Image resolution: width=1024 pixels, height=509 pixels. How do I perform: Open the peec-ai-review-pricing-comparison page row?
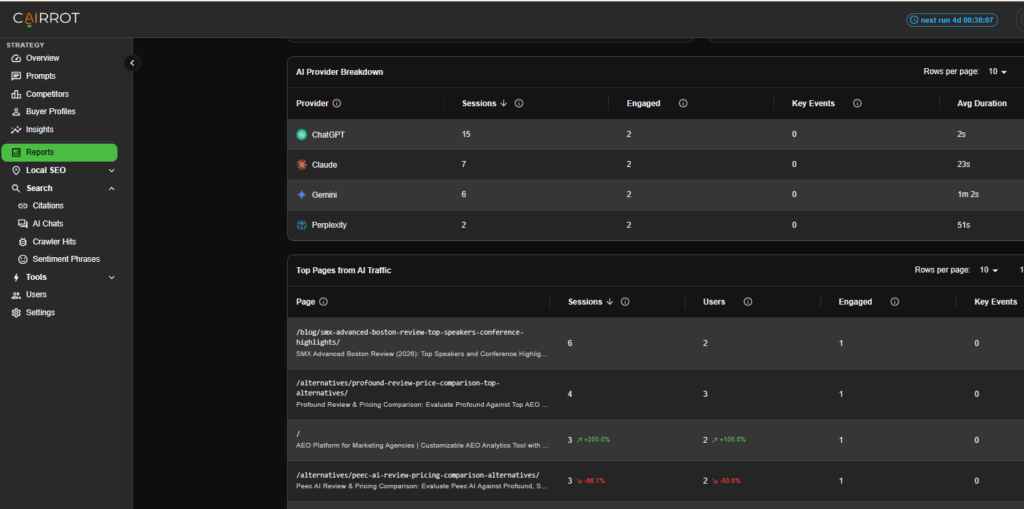(656, 480)
